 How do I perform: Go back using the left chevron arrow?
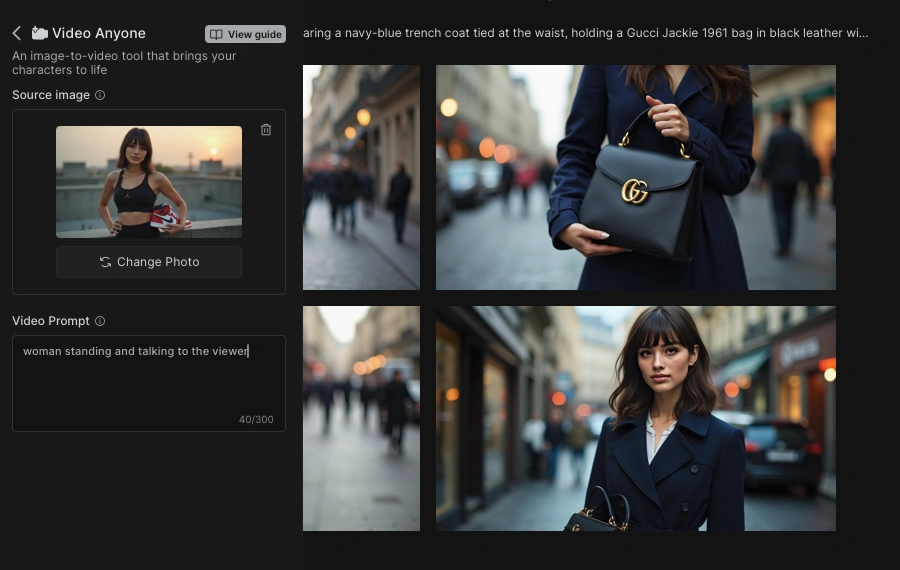[17, 33]
